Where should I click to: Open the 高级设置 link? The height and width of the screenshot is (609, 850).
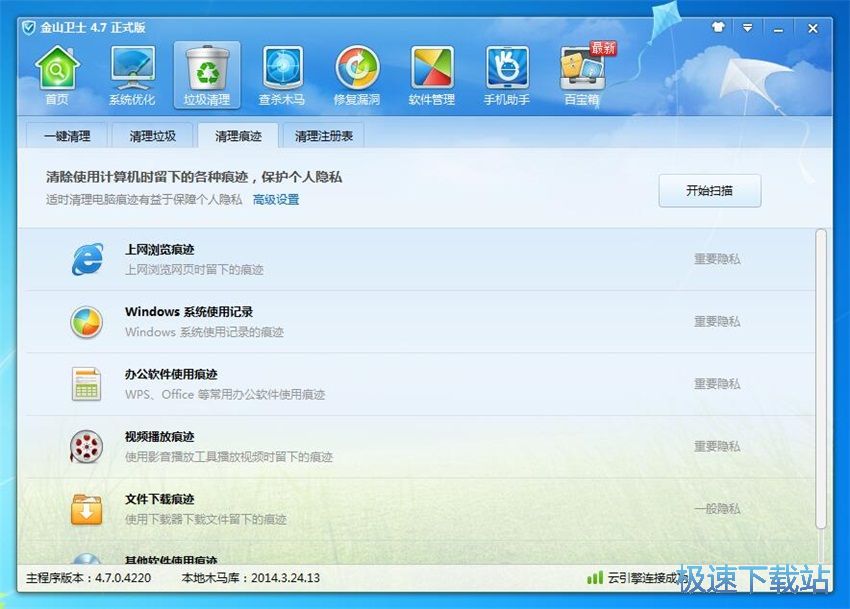276,200
